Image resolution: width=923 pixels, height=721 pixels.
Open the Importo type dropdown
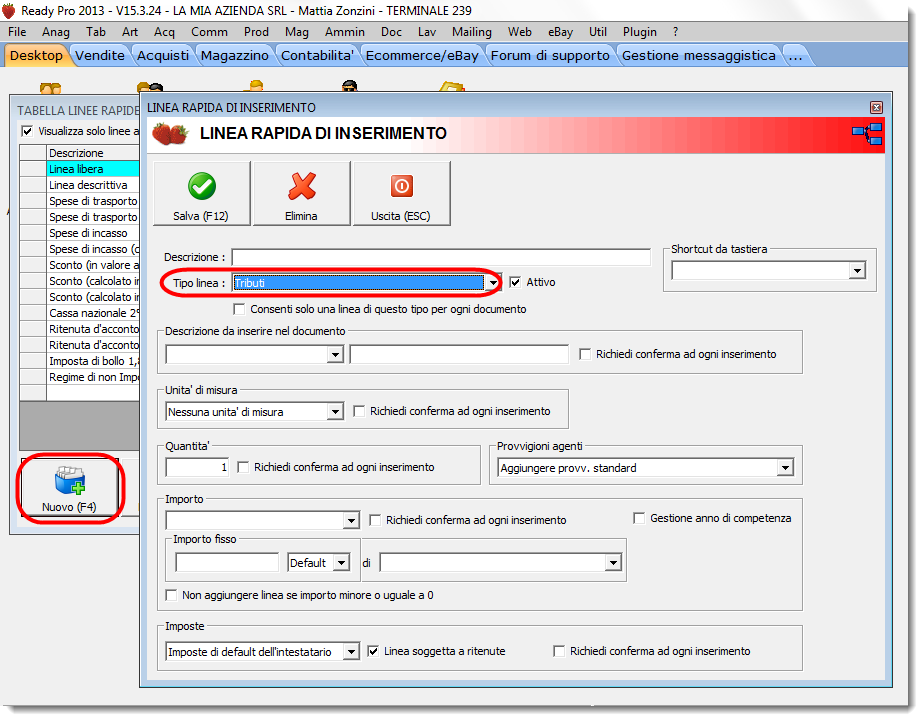(x=351, y=520)
